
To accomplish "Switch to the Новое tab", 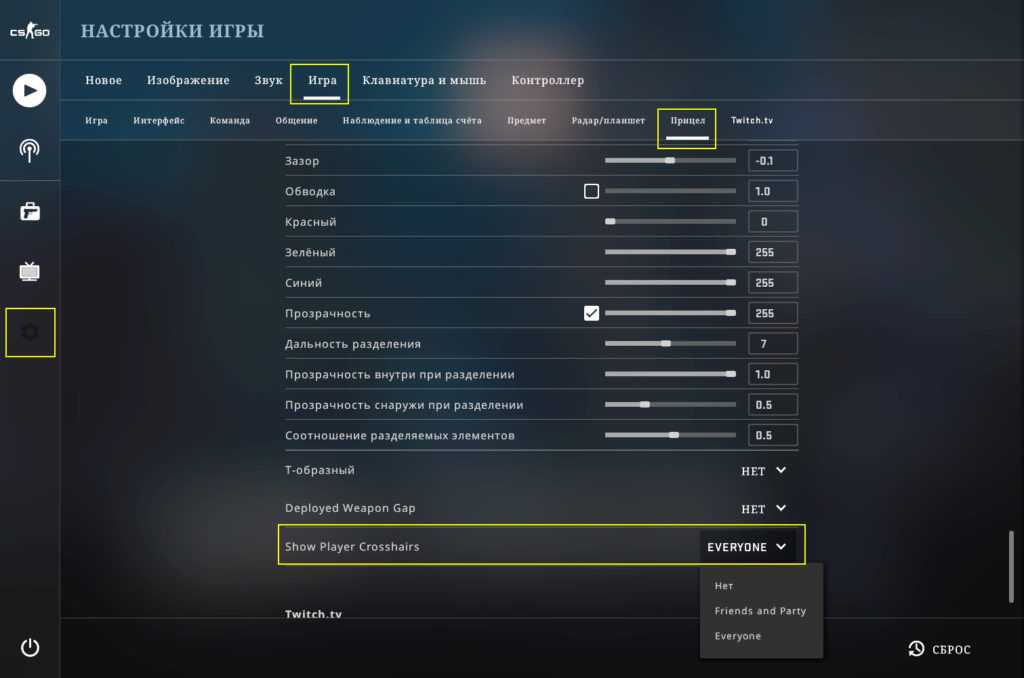I will (103, 80).
